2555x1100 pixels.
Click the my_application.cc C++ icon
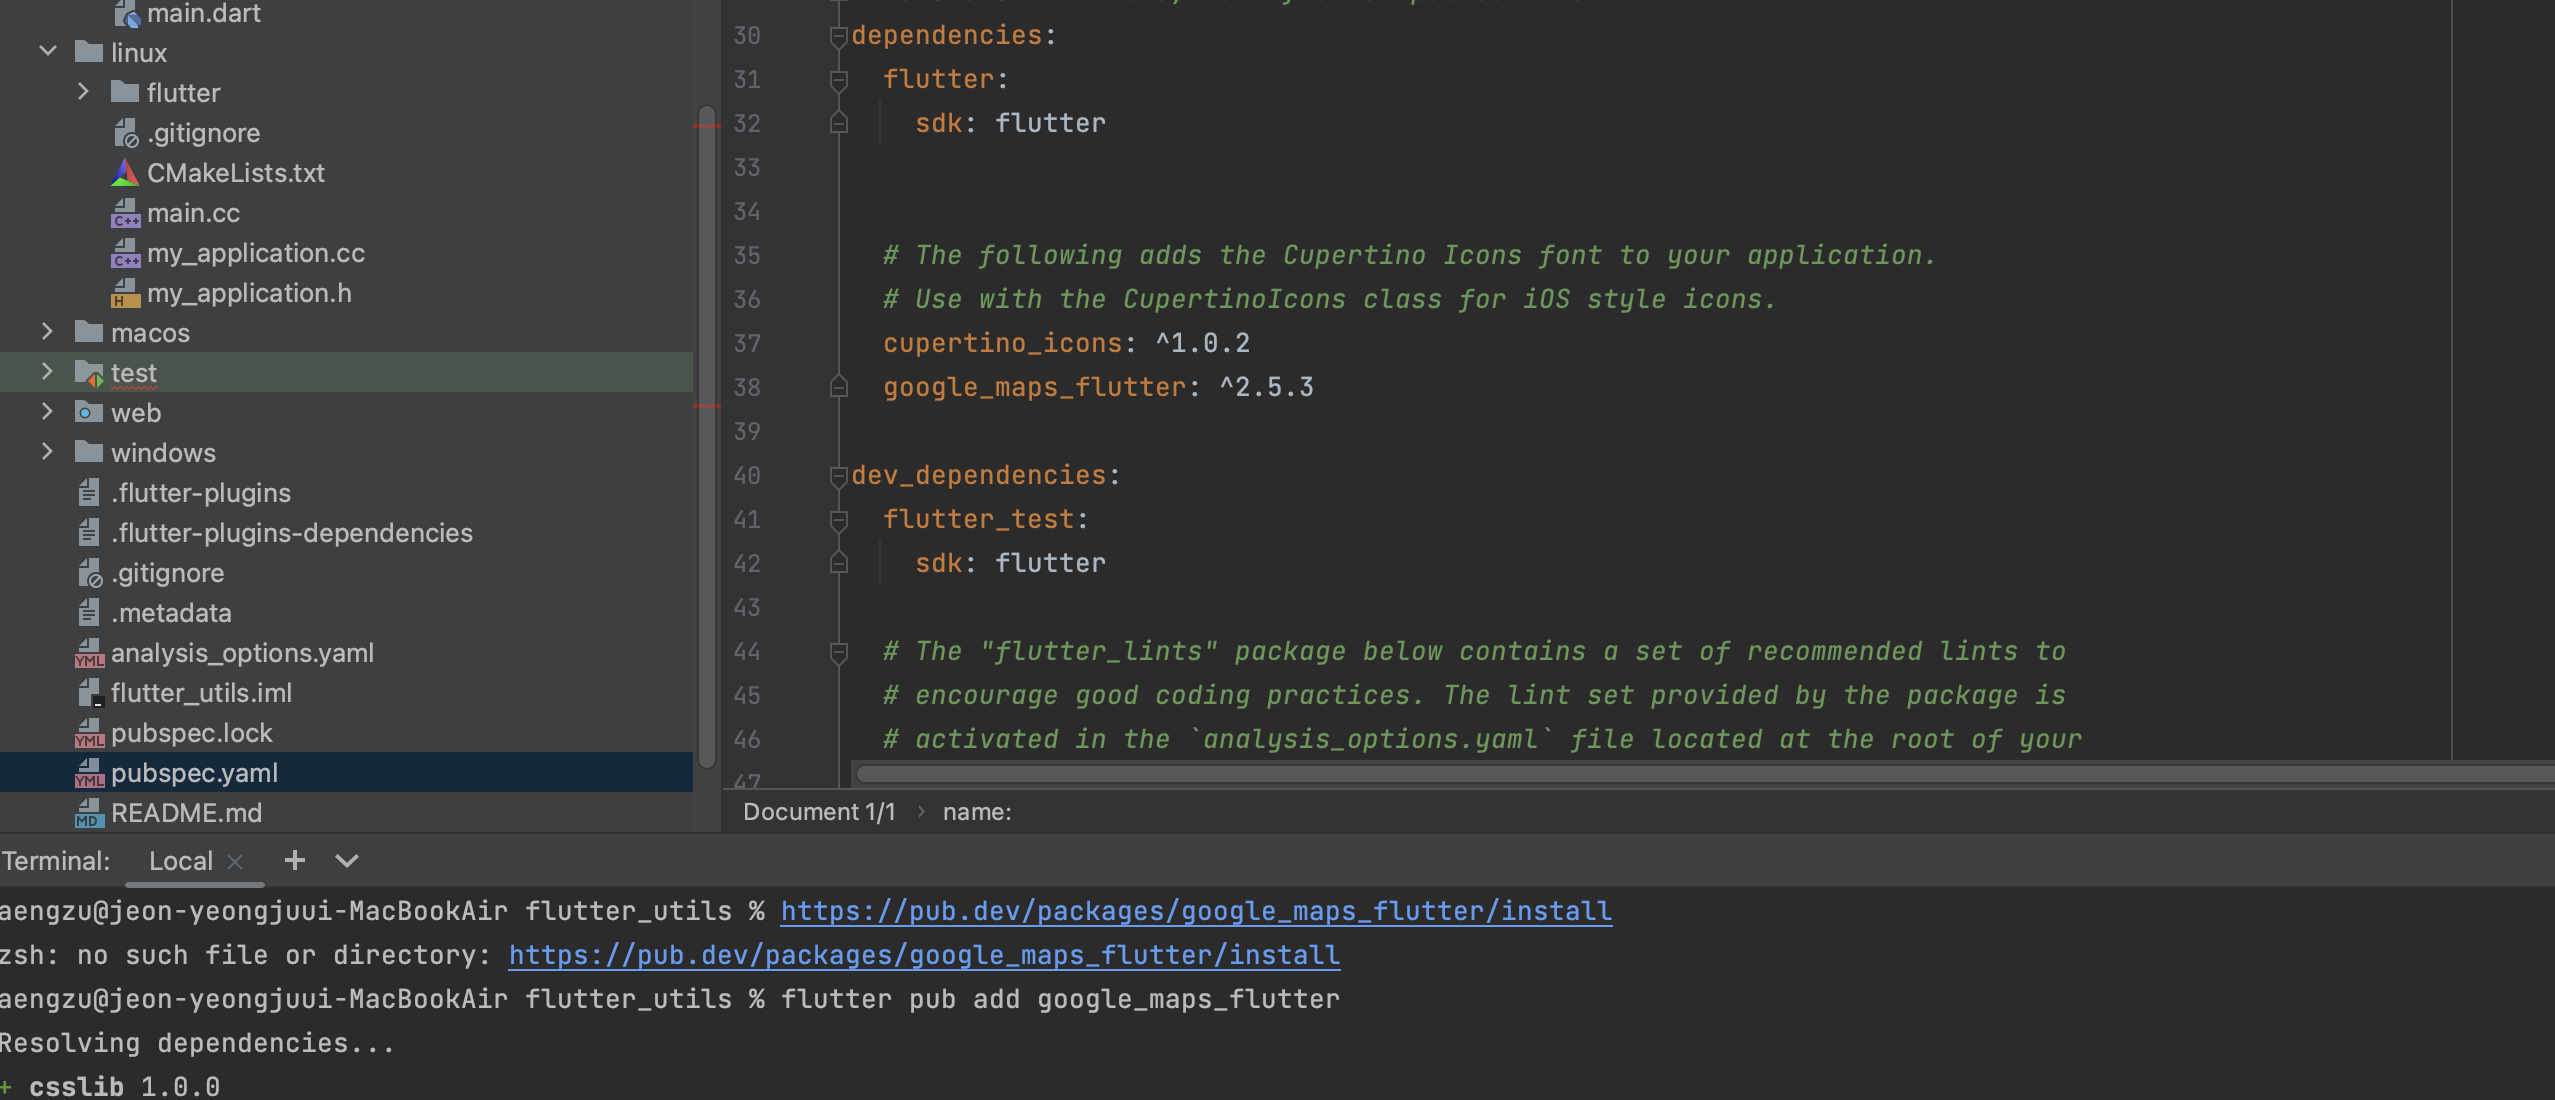125,253
